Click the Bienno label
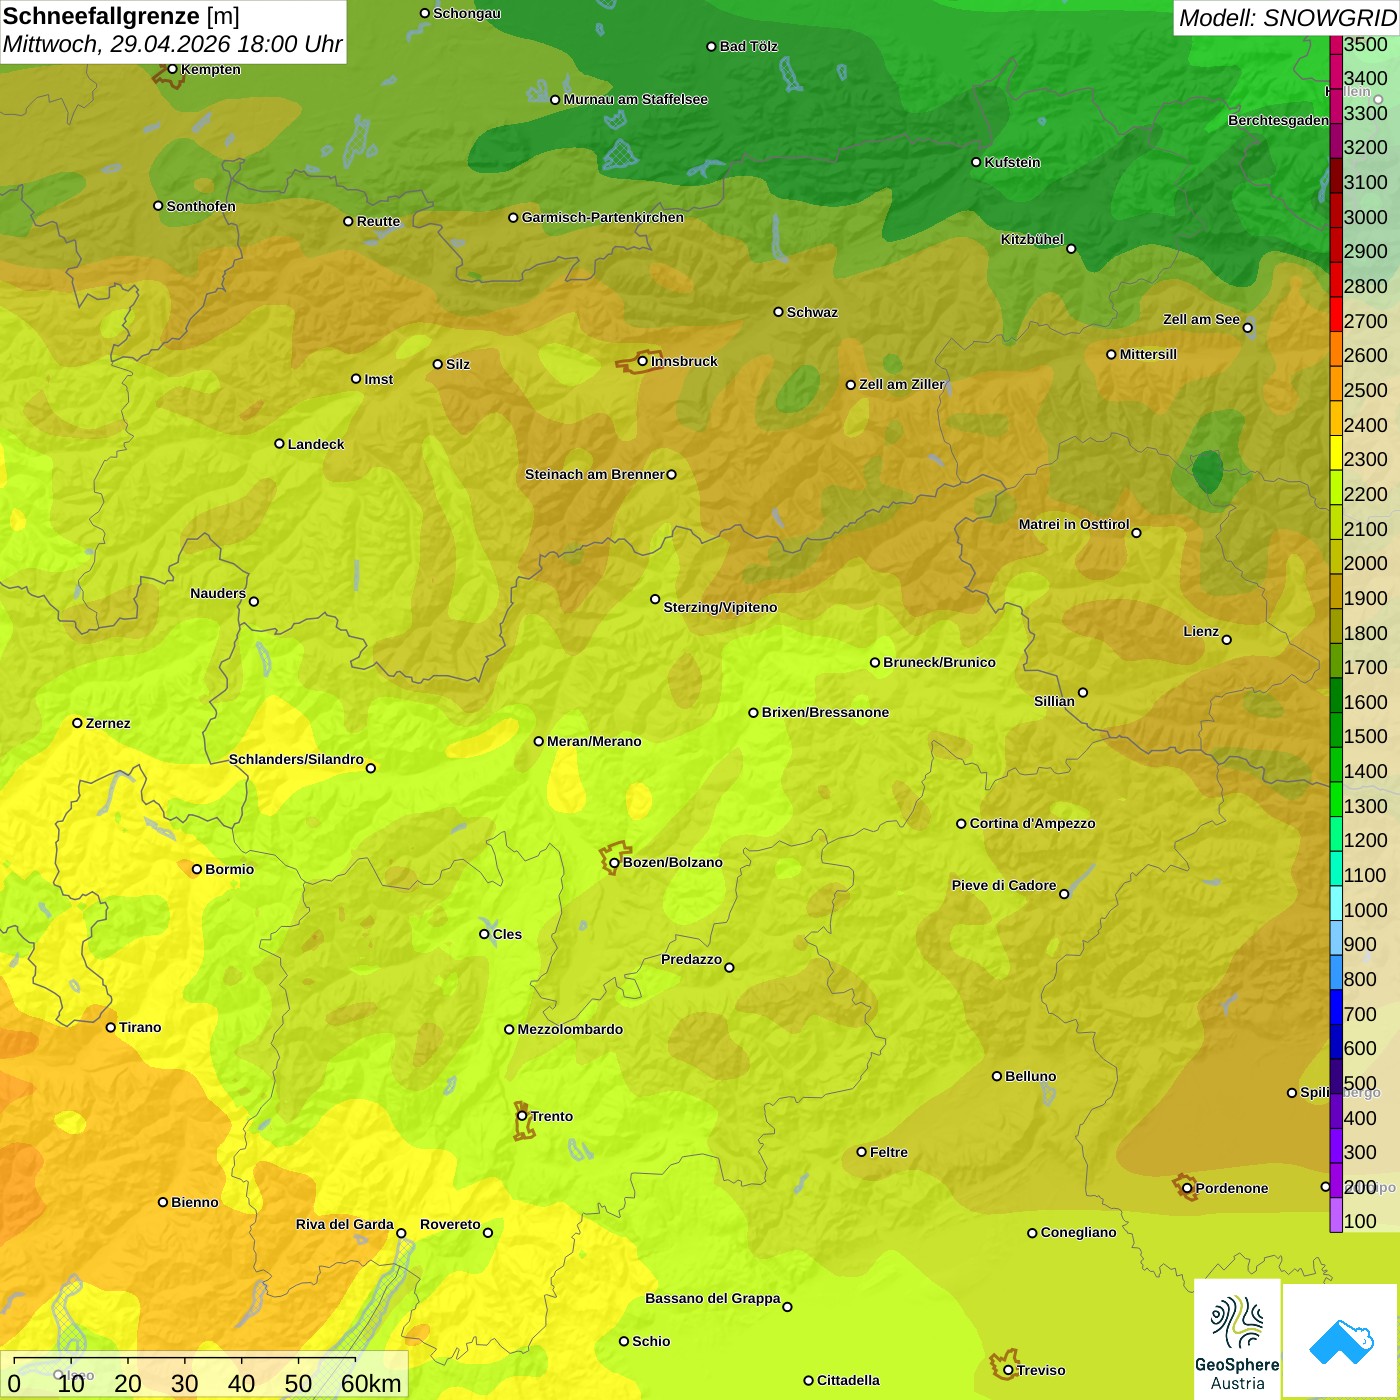This screenshot has height=1400, width=1400. 194,1202
